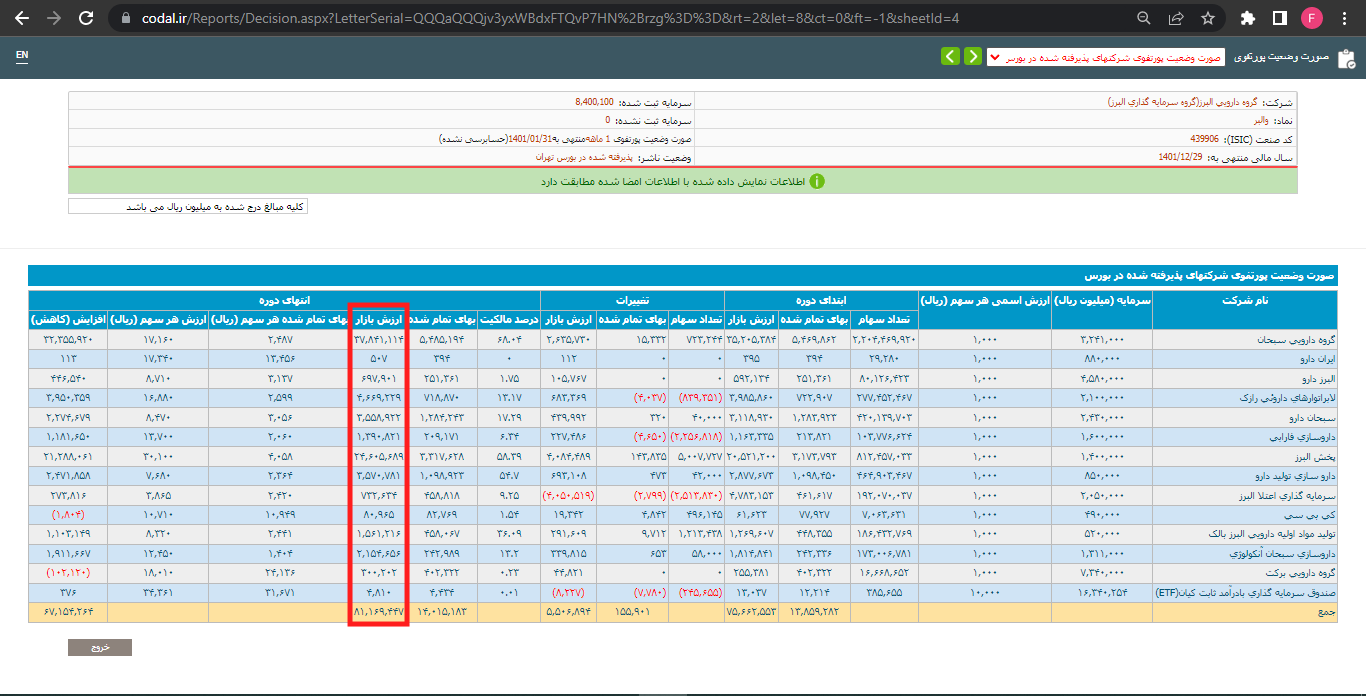
Task: Click the green info icon in confirmation banner
Action: tap(817, 181)
